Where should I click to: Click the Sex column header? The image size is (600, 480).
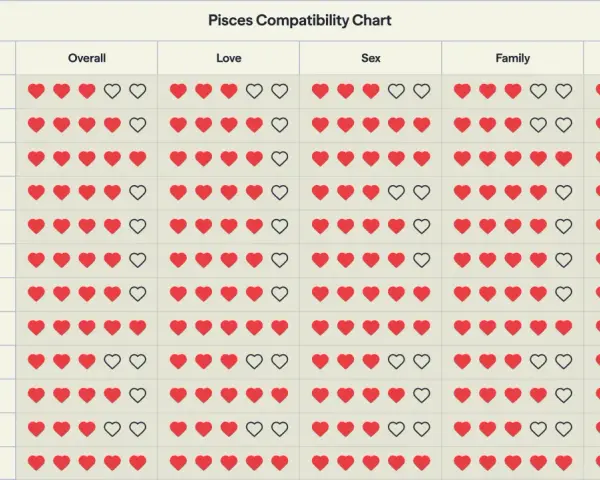[x=371, y=58]
